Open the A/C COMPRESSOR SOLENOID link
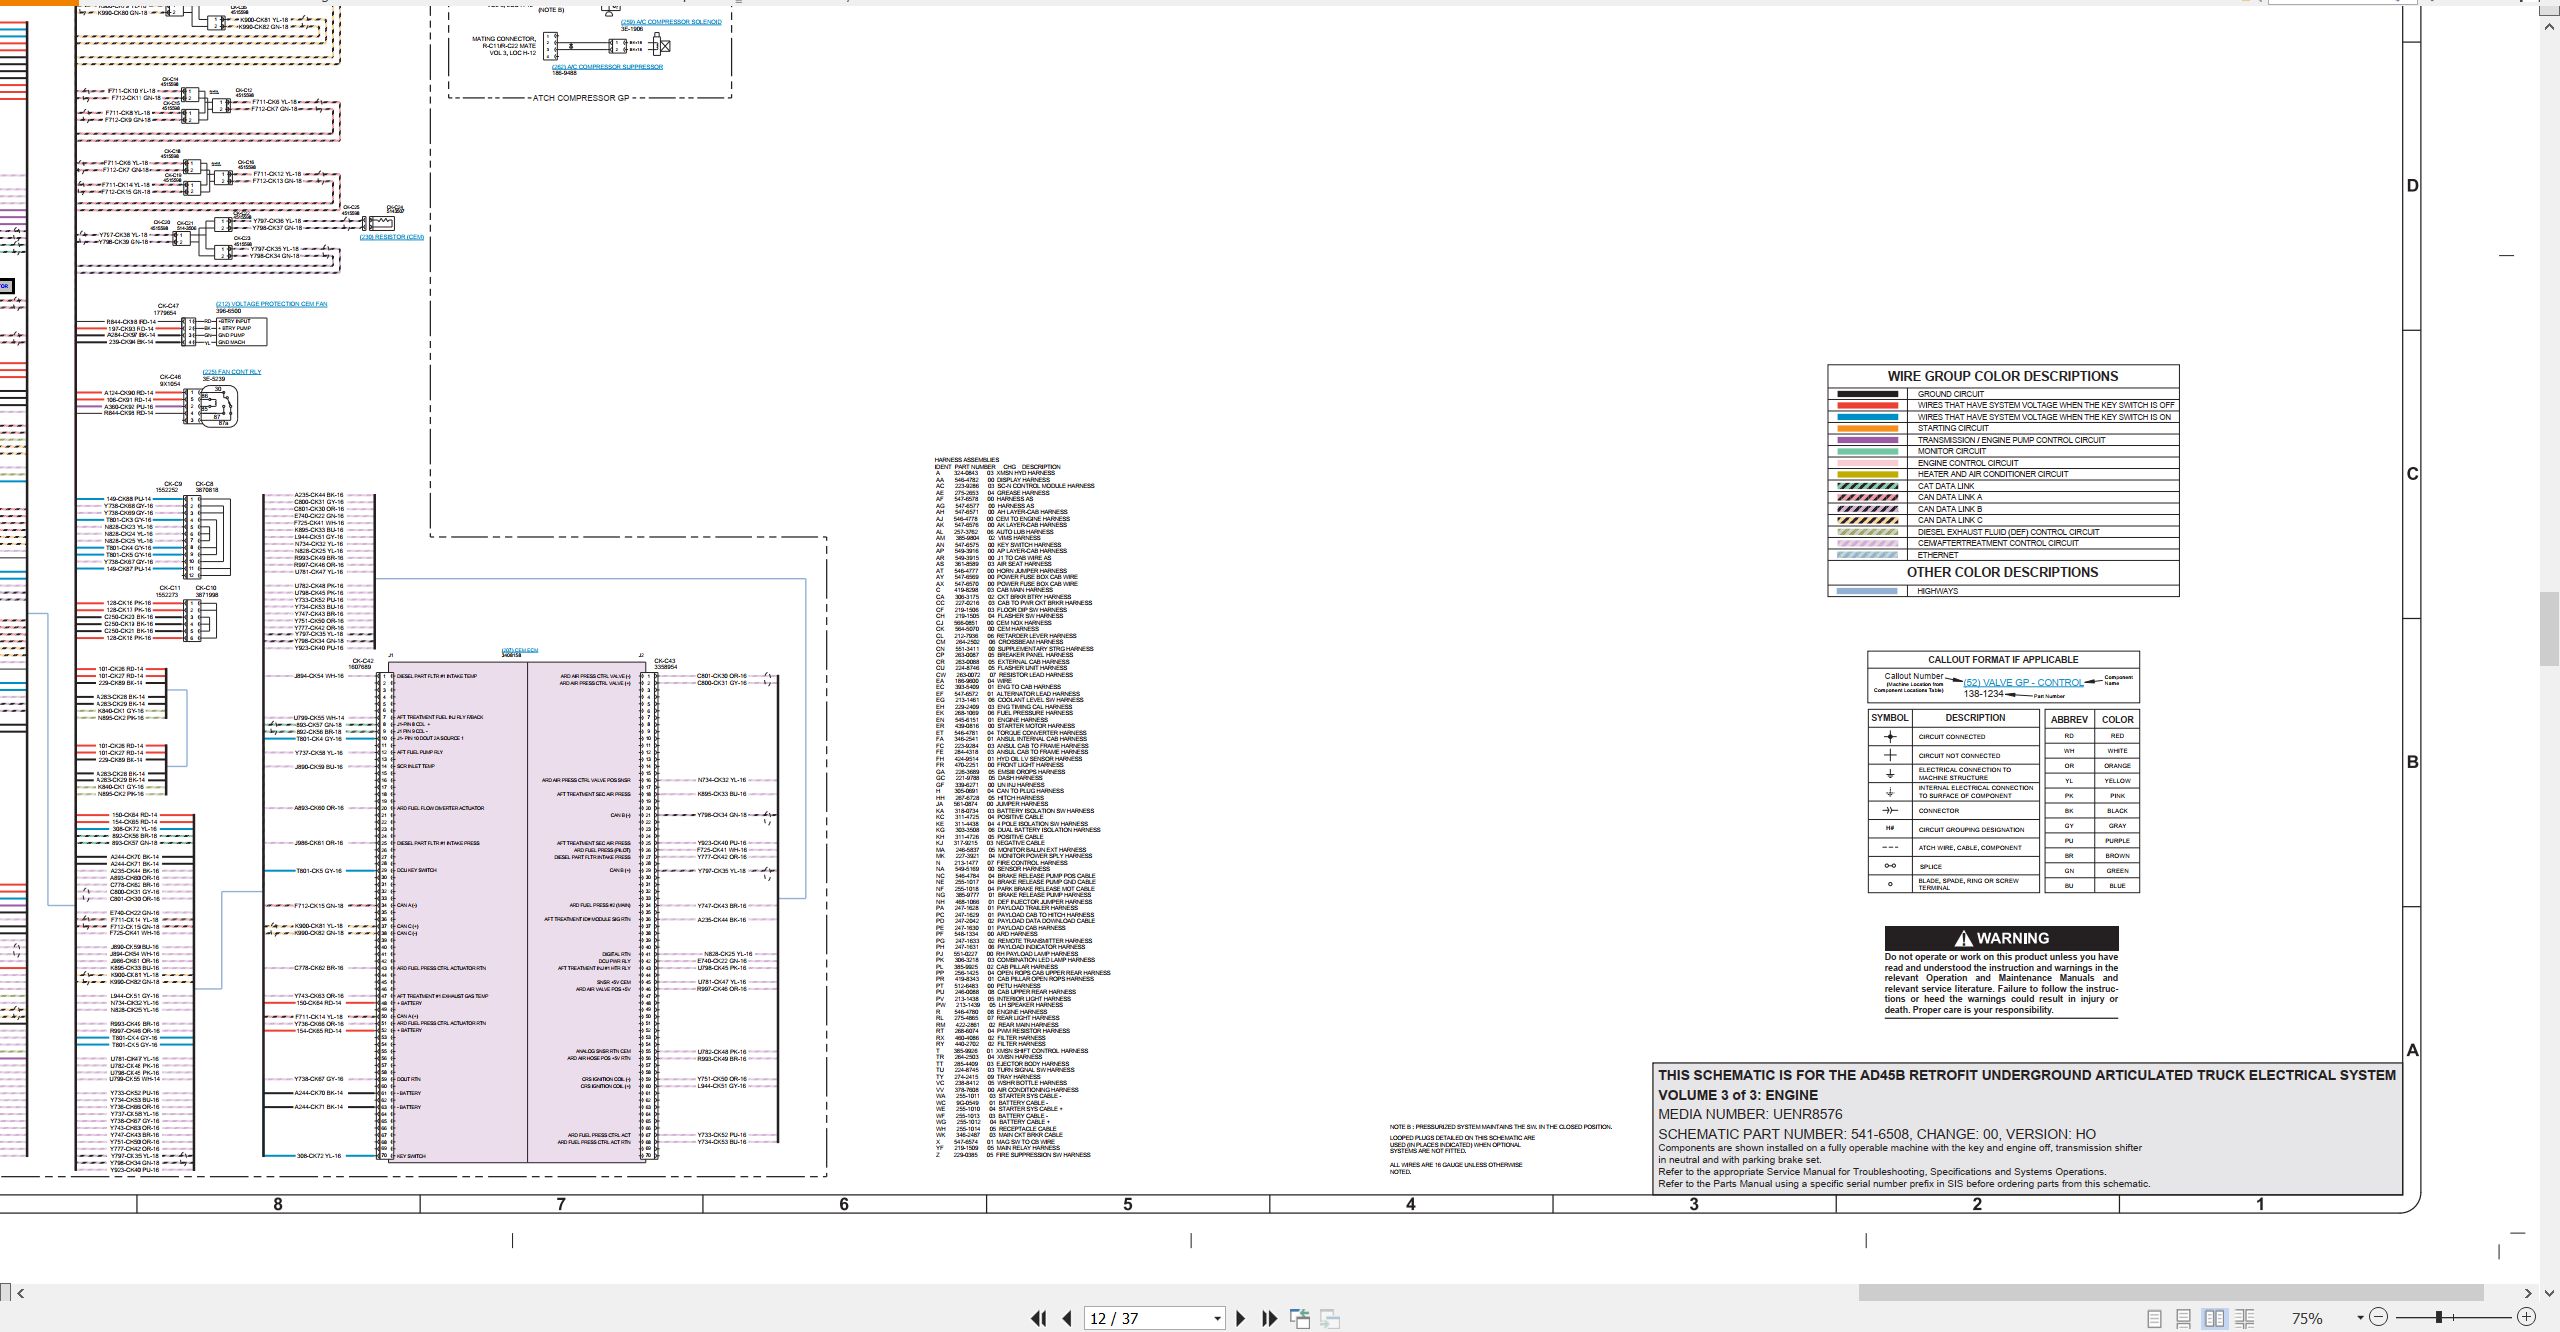This screenshot has width=2560, height=1332. pyautogui.click(x=671, y=22)
